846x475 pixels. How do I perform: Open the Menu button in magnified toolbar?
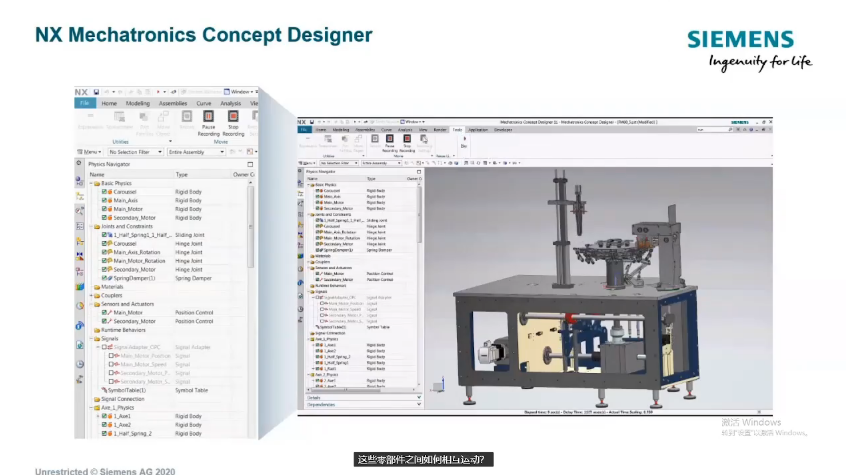click(89, 152)
